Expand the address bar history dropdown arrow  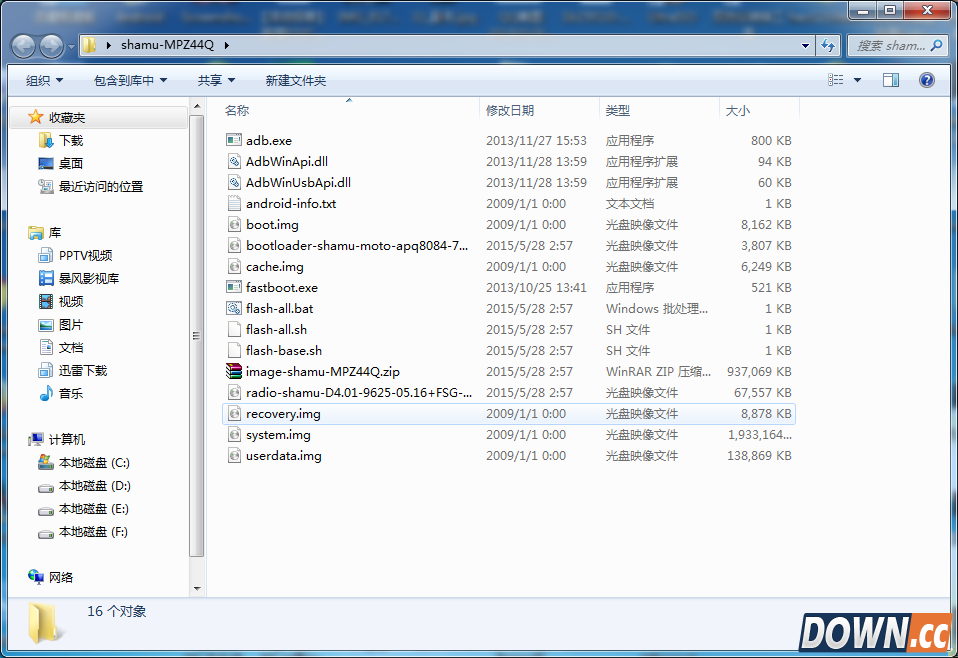coord(806,45)
